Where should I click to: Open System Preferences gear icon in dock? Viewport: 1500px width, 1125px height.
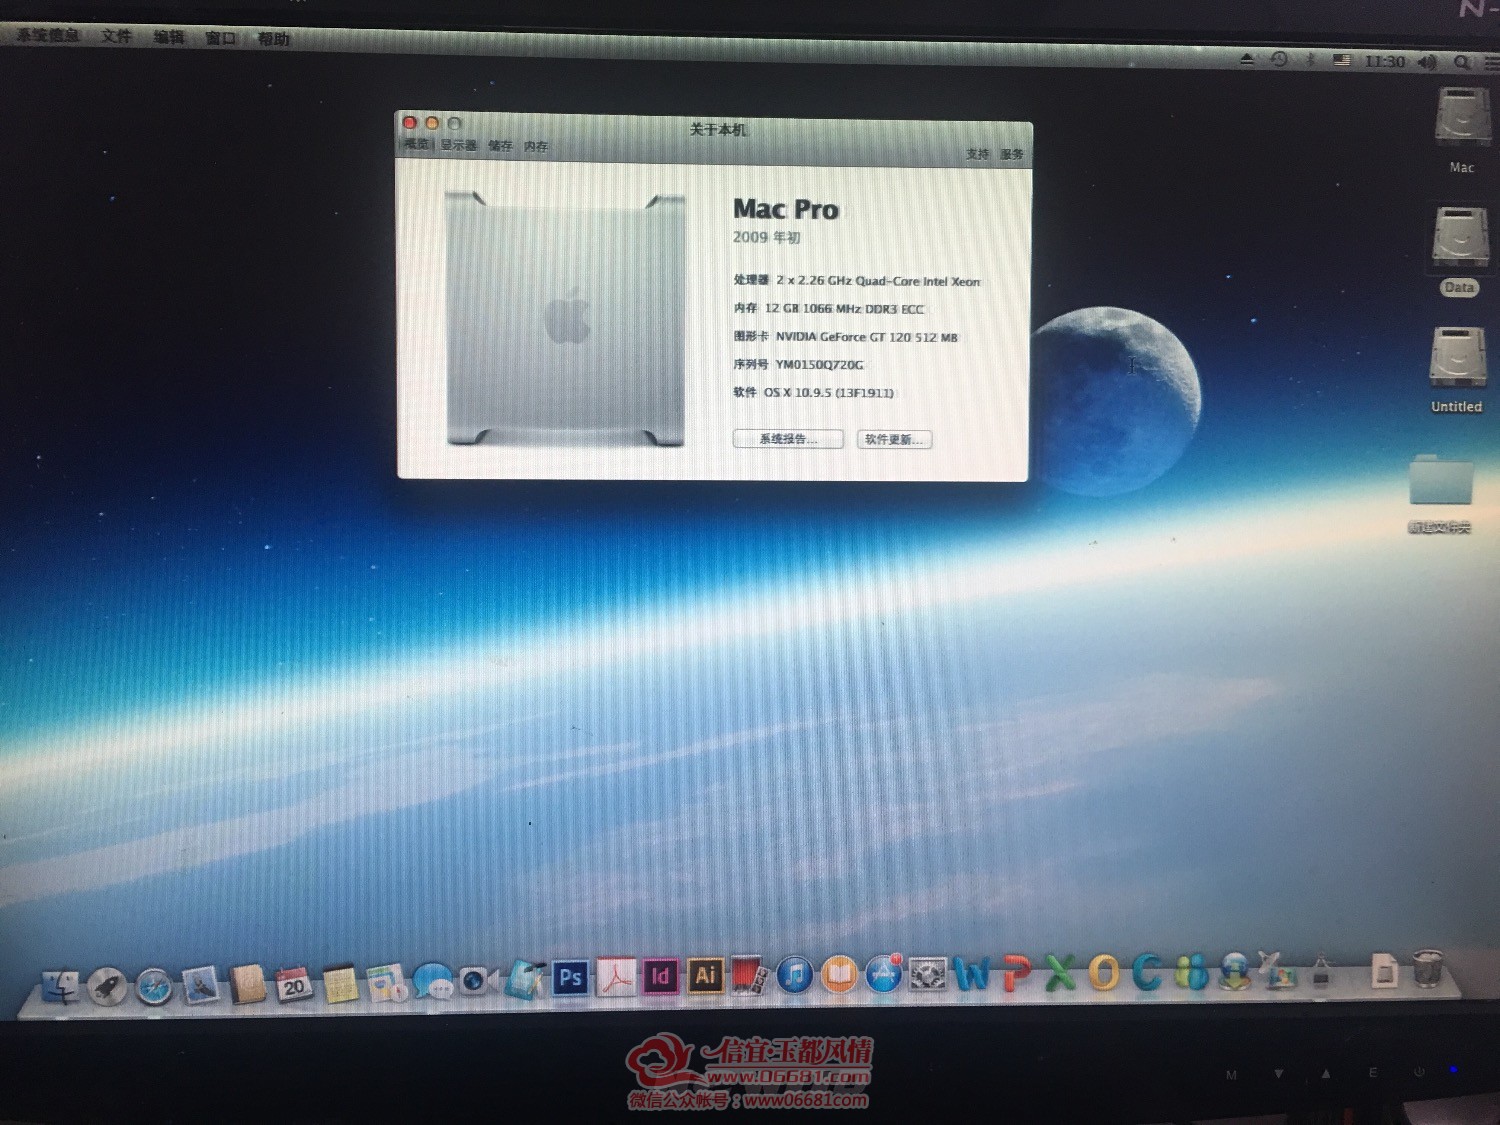click(927, 974)
